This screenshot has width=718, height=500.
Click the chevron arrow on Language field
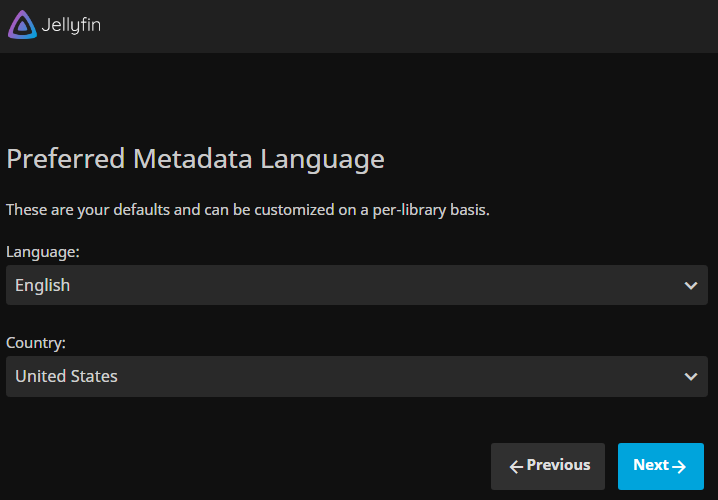pos(690,286)
